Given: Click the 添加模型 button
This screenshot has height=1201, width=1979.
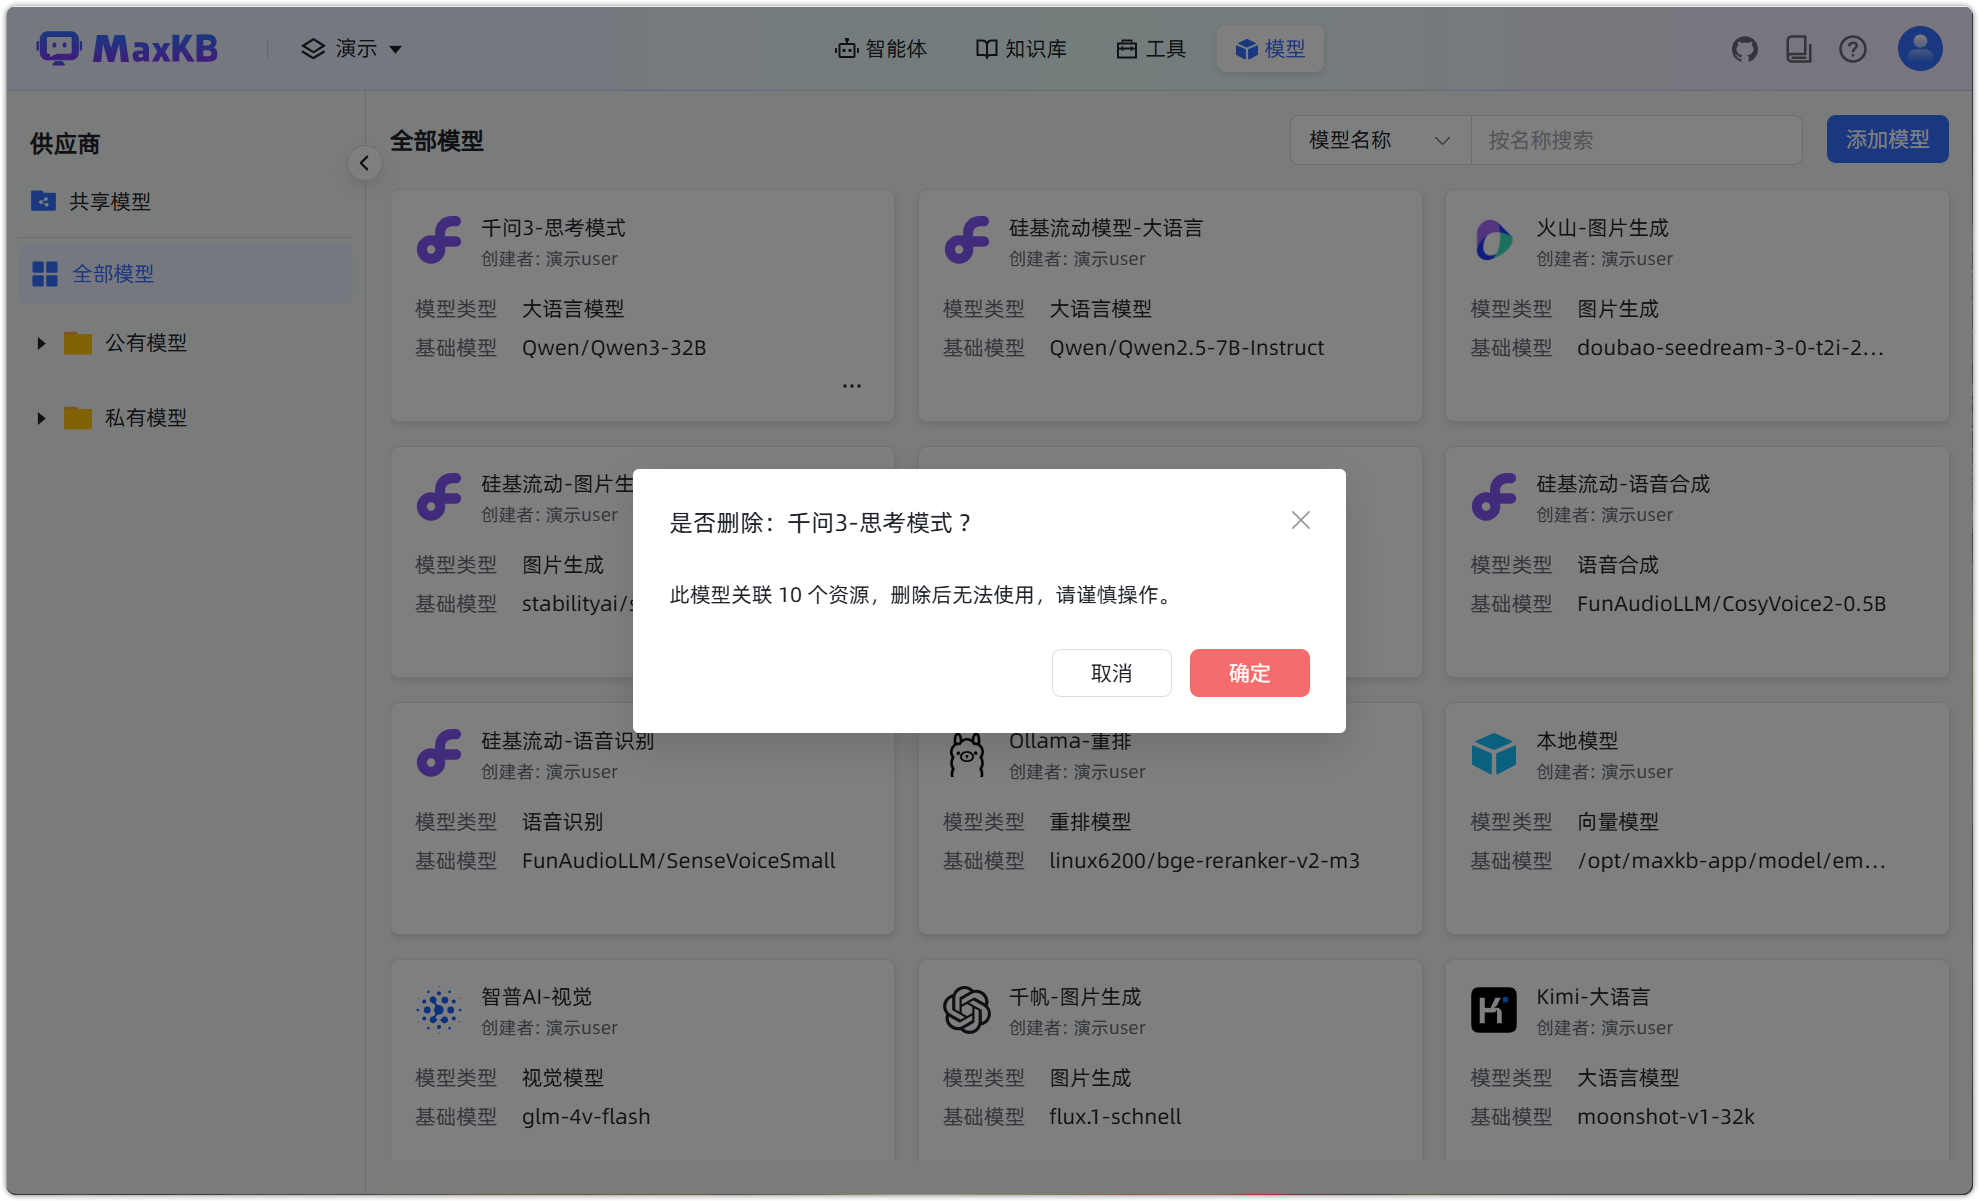Looking at the screenshot, I should [x=1887, y=139].
